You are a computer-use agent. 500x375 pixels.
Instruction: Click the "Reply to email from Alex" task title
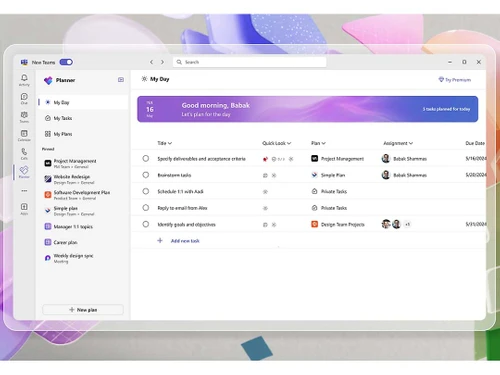(182, 208)
